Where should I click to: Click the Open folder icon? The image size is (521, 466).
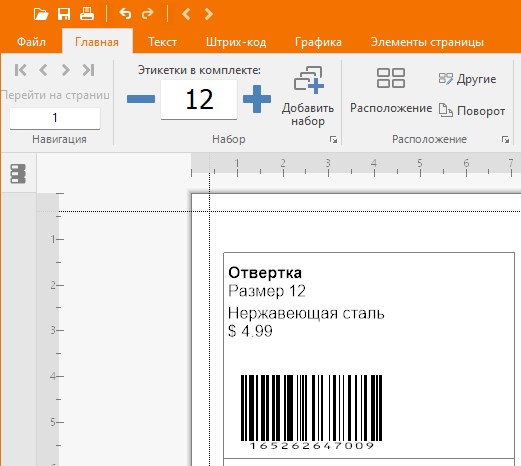(x=41, y=14)
